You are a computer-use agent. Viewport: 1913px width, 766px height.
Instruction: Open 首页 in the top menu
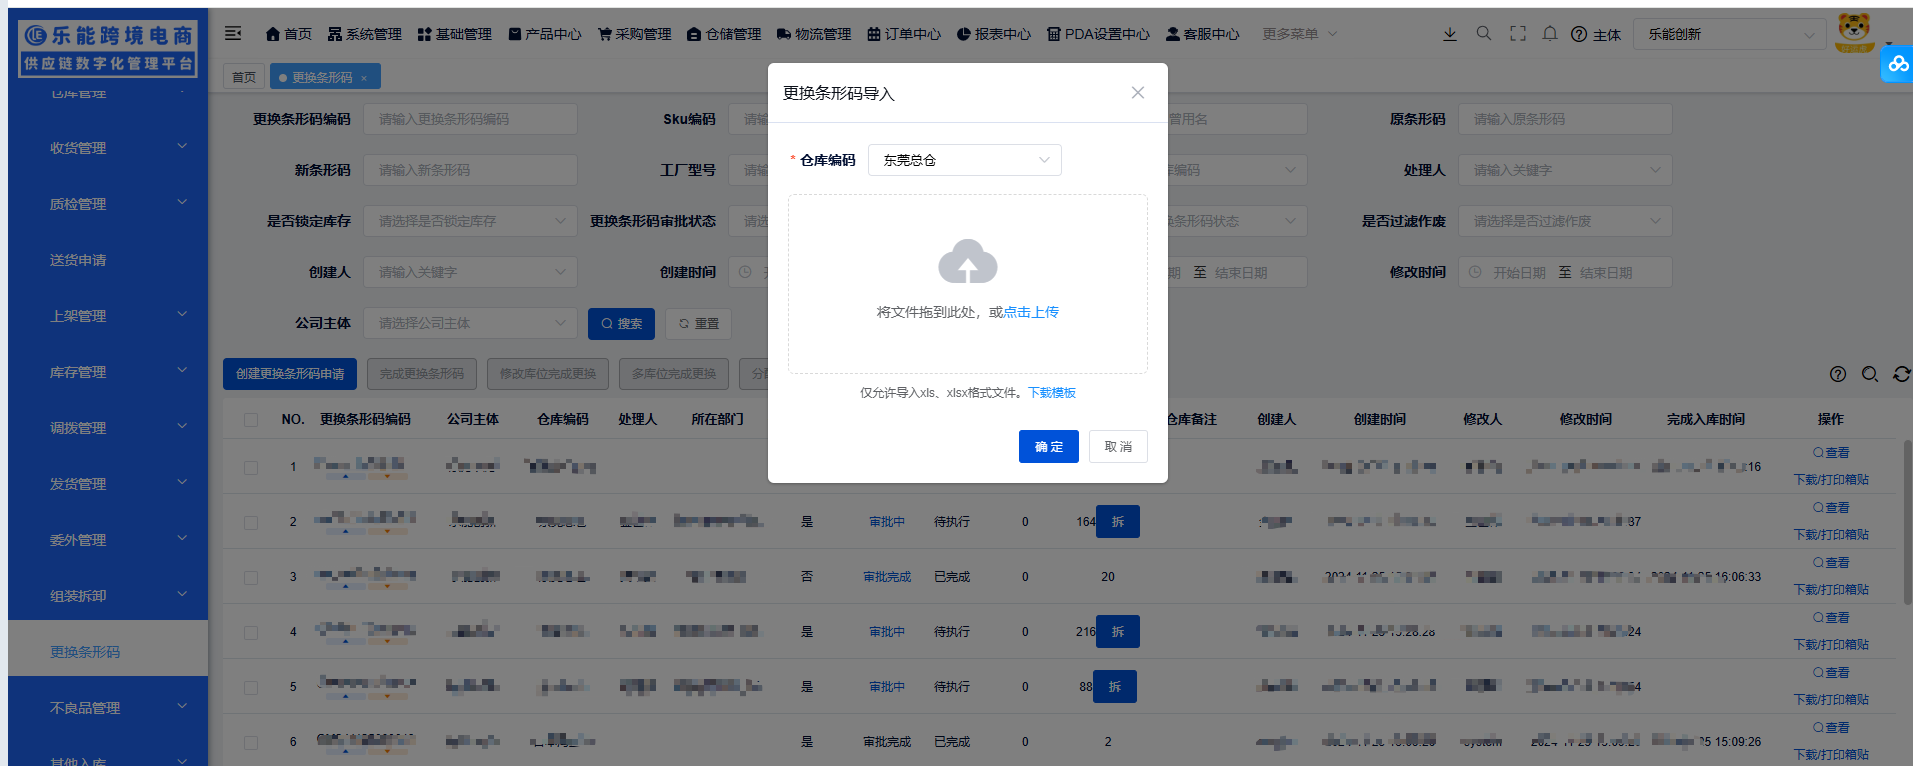(289, 34)
